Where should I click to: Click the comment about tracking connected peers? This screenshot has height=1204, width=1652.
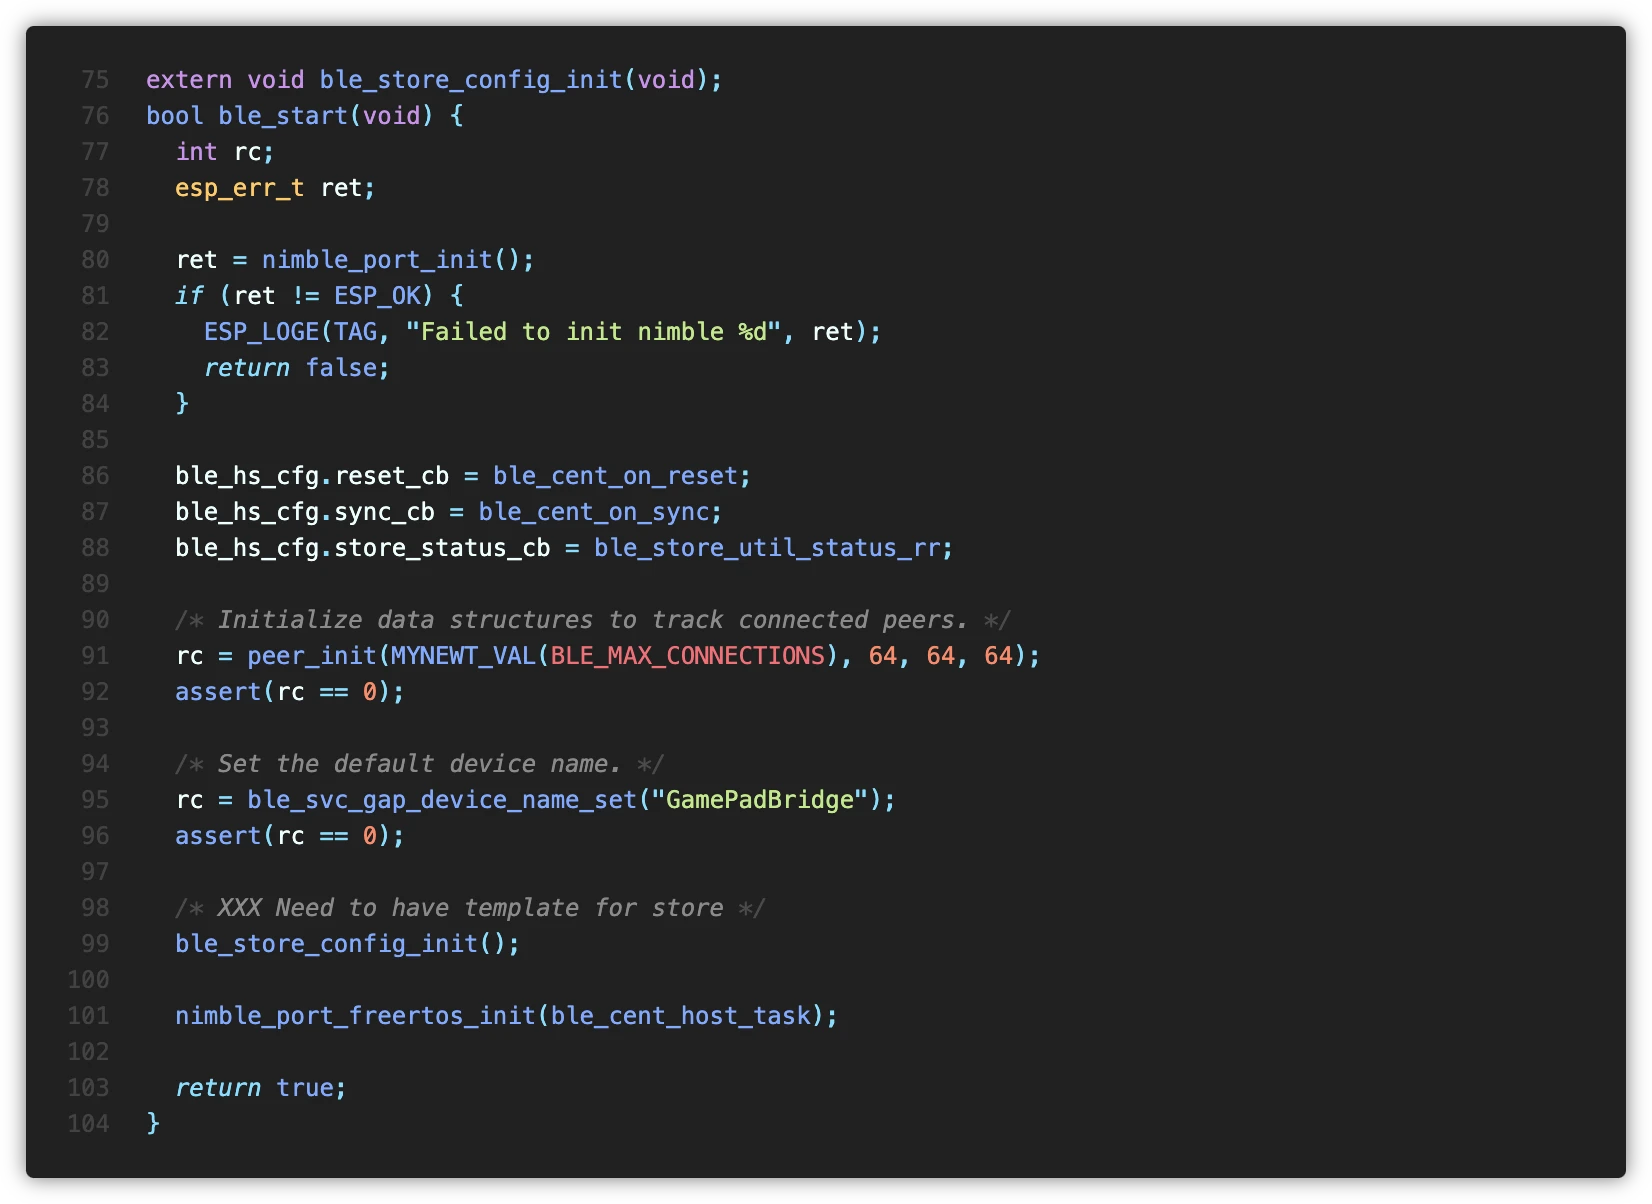(x=590, y=619)
